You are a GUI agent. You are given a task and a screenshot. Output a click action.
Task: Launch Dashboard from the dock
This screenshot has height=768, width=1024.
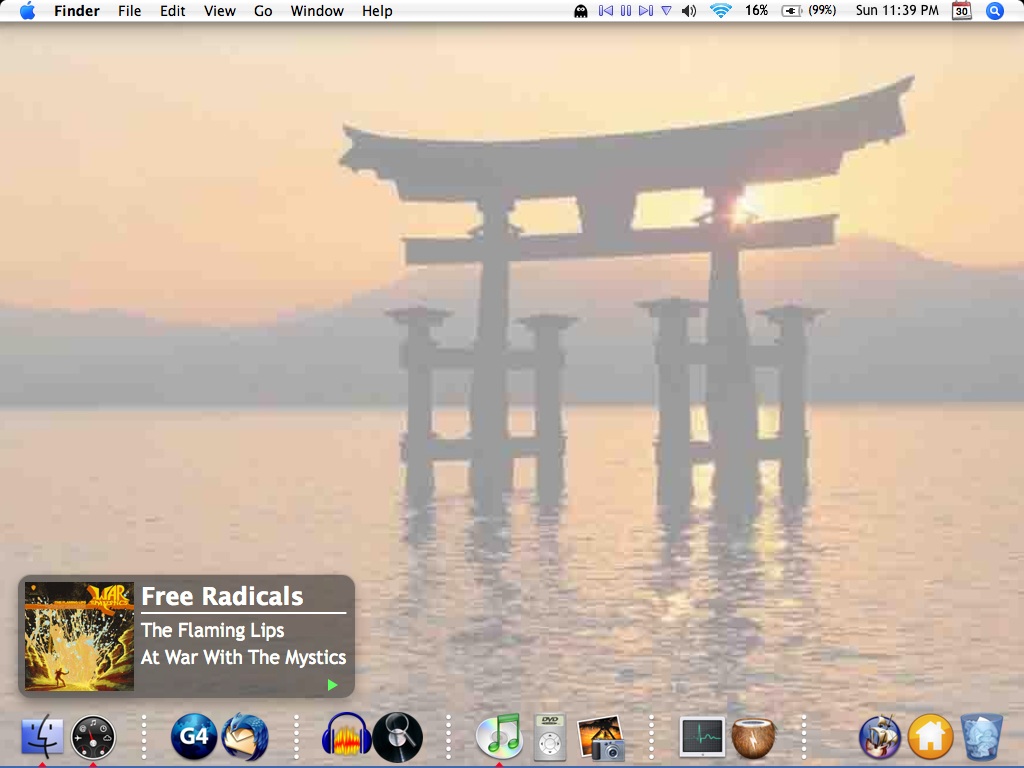click(x=94, y=737)
